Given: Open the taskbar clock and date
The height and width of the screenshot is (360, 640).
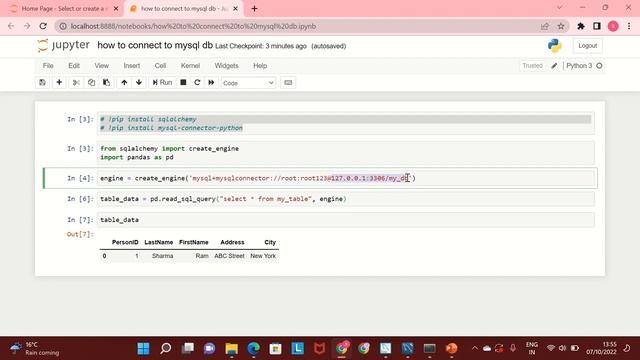Looking at the screenshot, I should click(602, 348).
